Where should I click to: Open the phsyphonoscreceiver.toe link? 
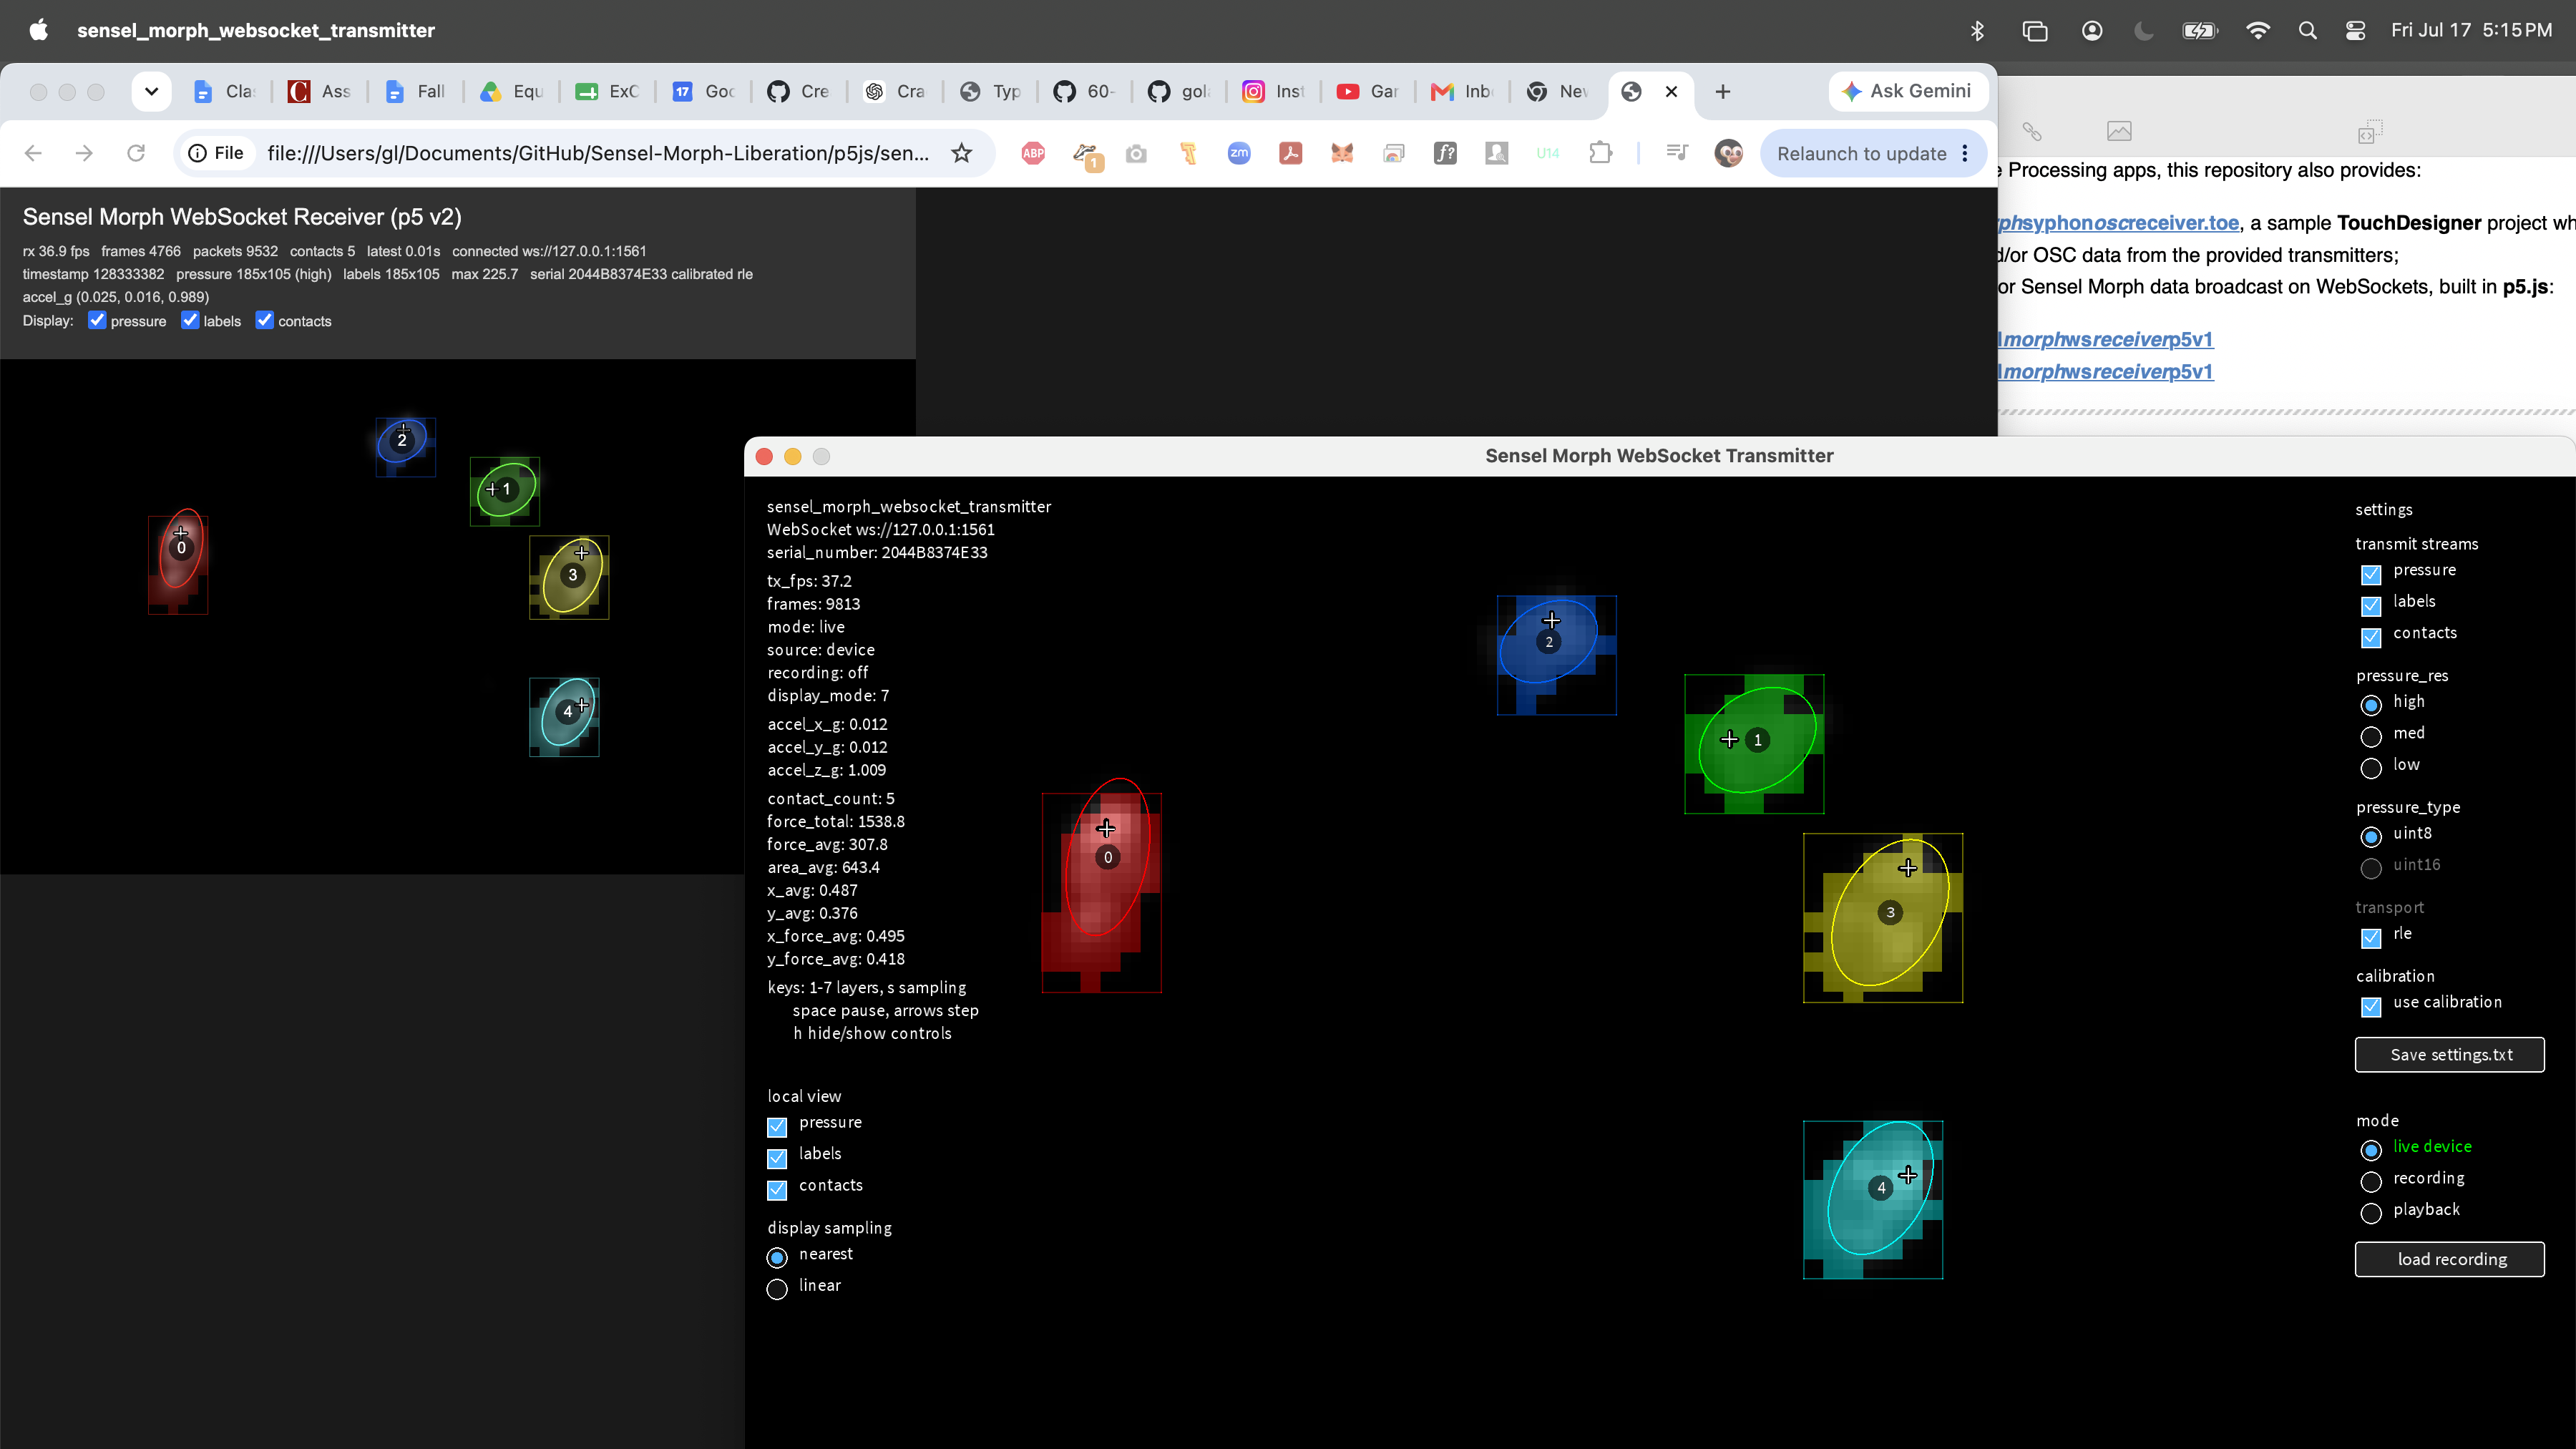point(2119,222)
